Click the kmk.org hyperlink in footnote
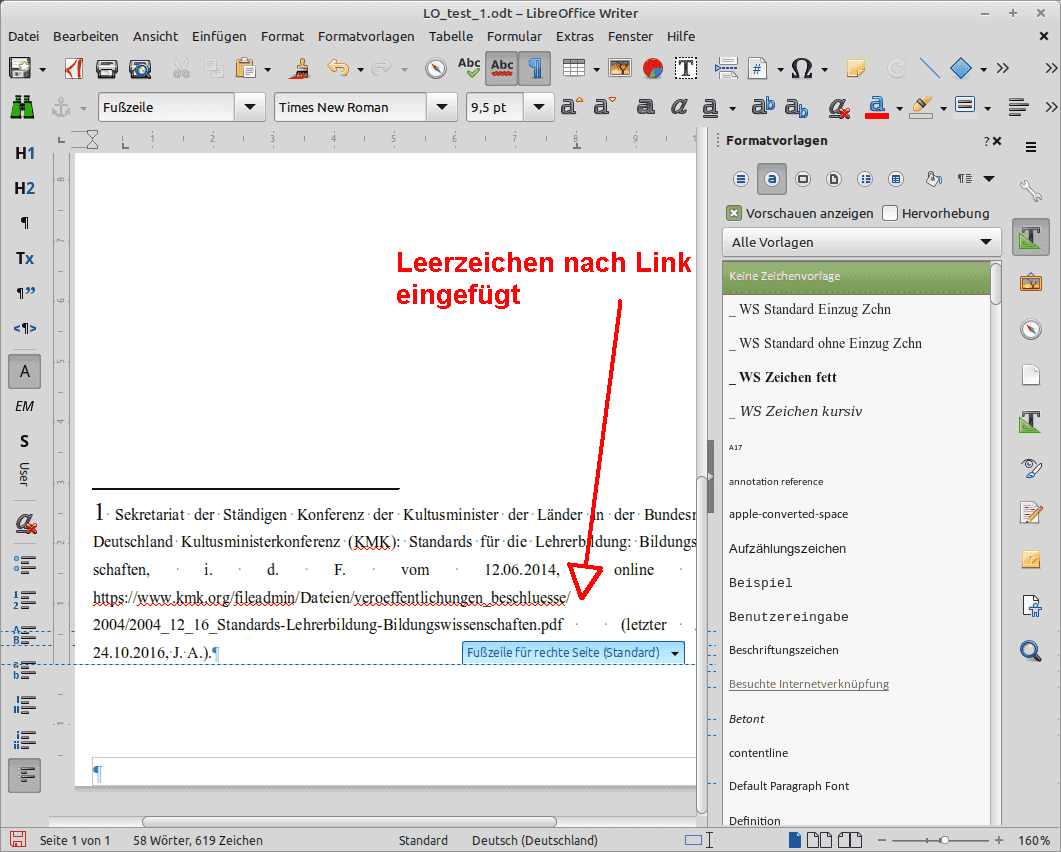This screenshot has width=1061, height=852. [x=332, y=598]
